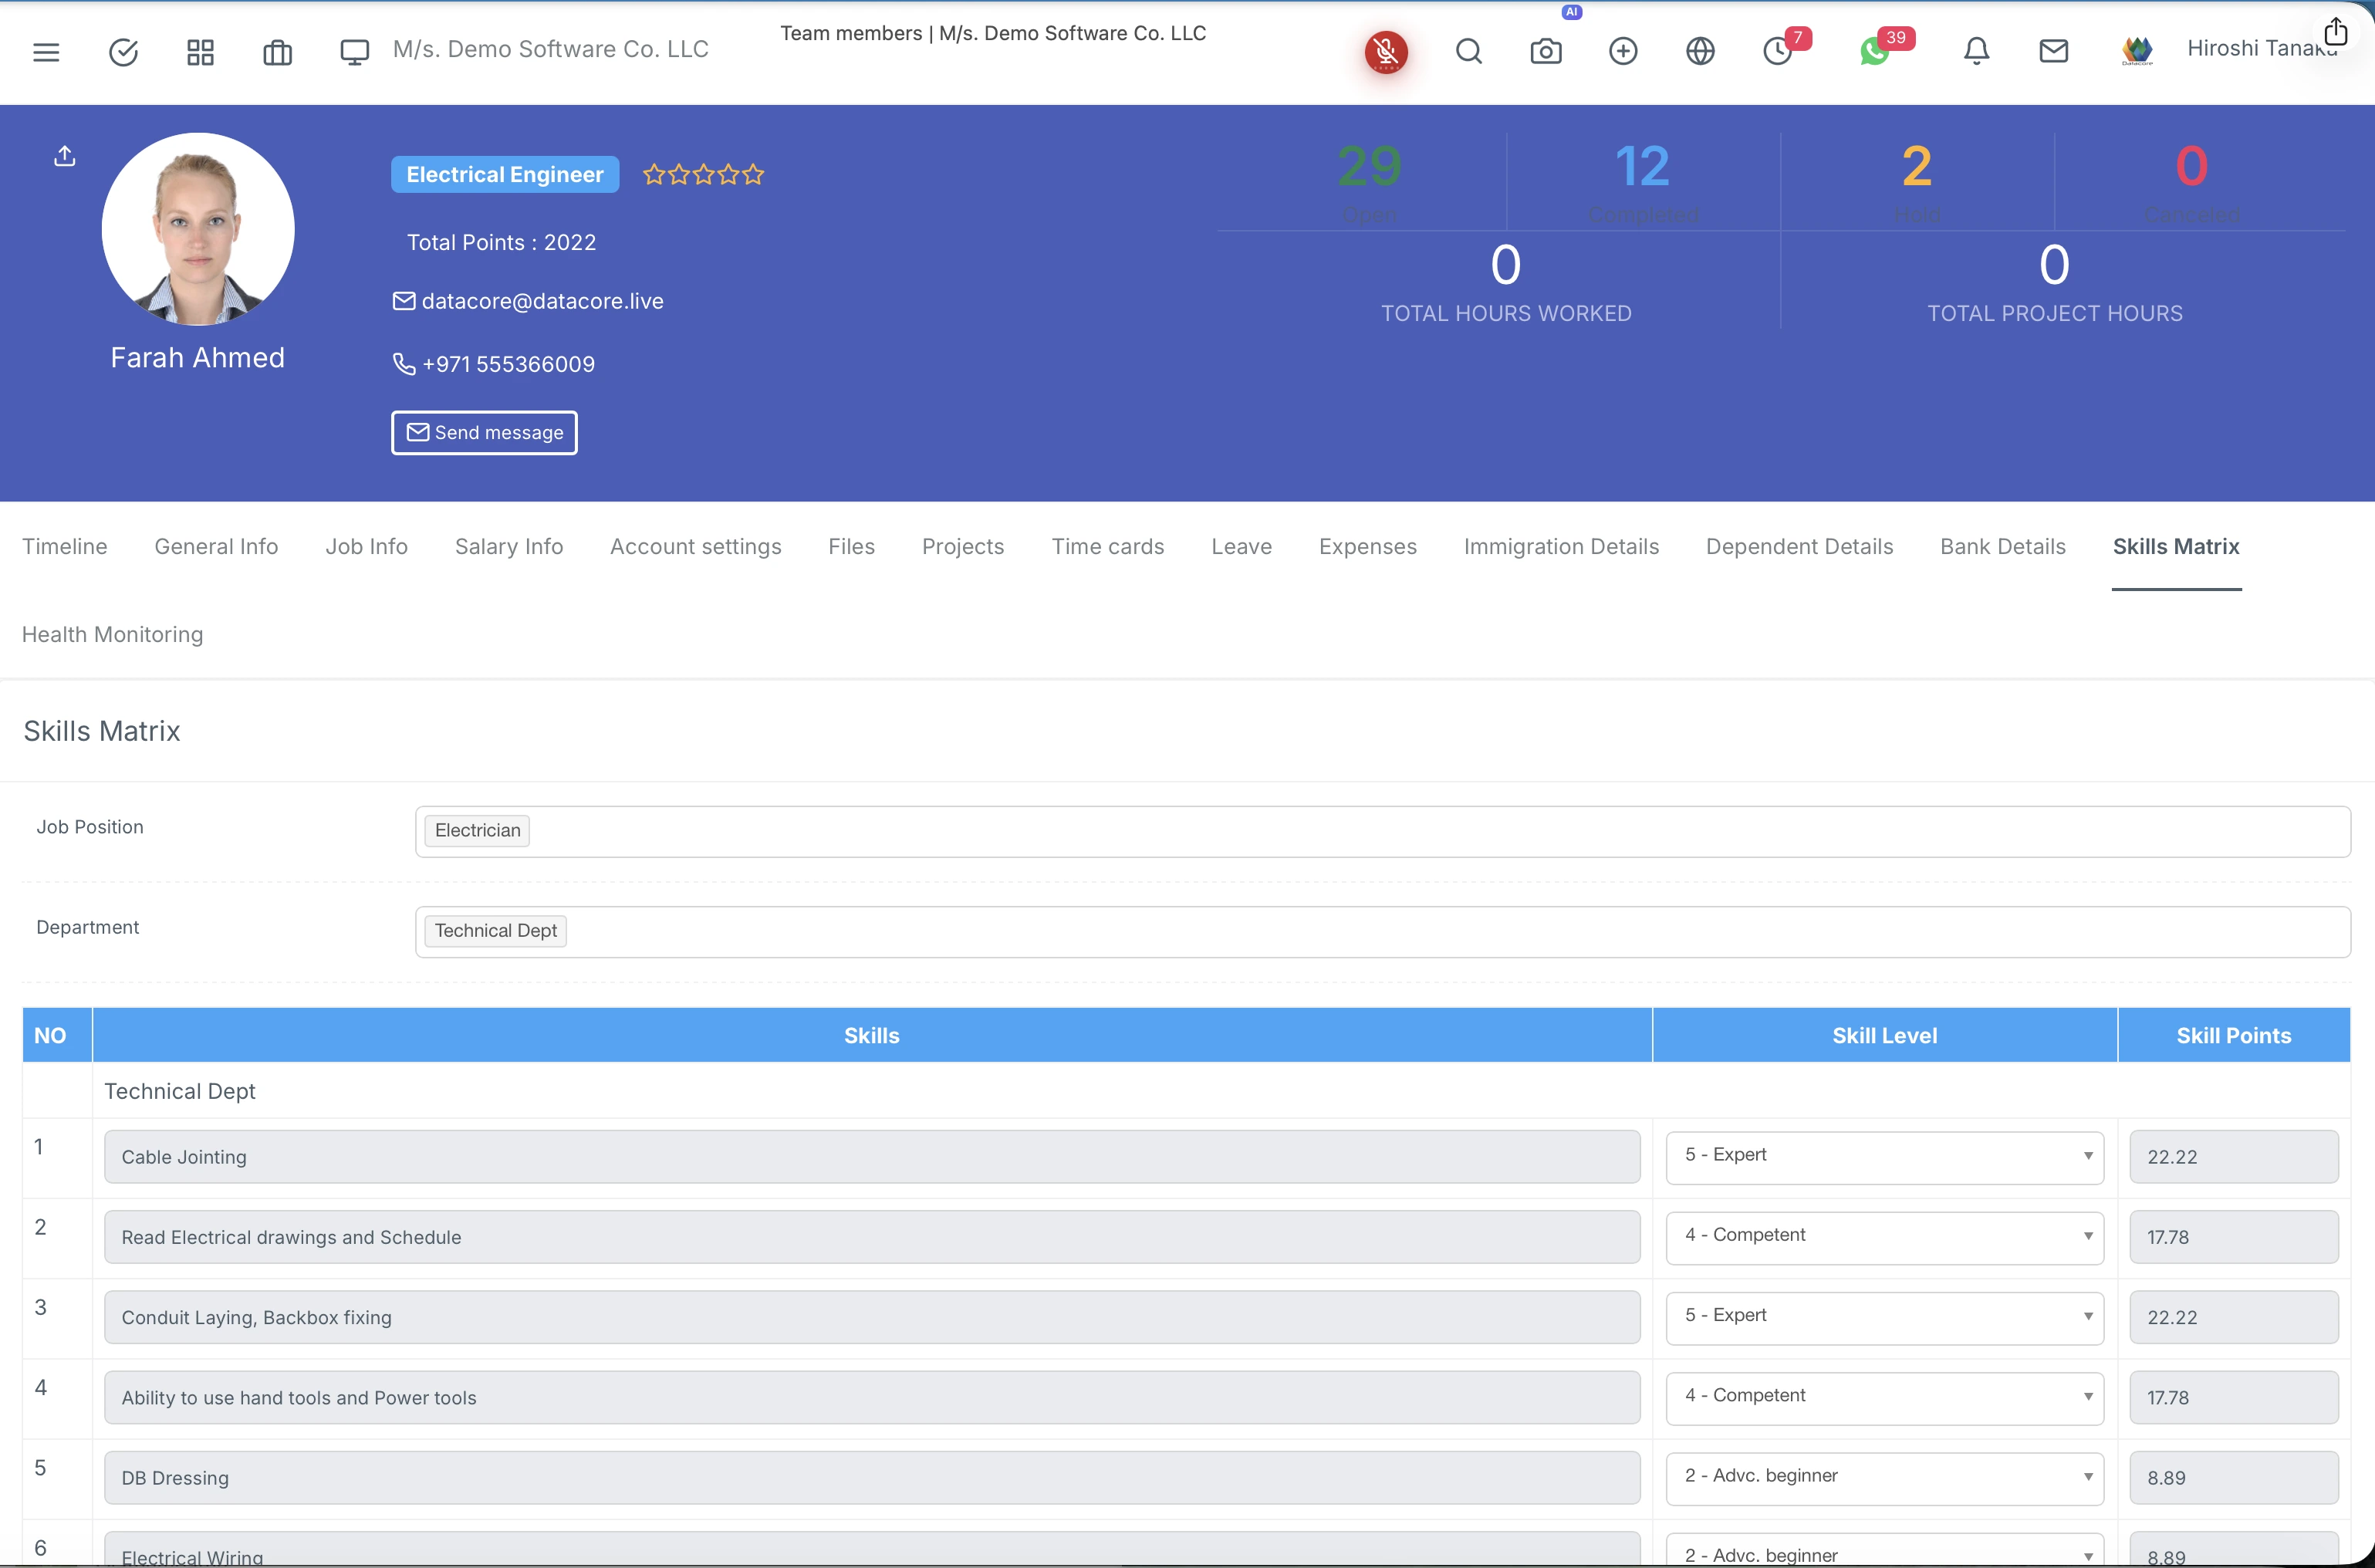Open the Time cards tab
The width and height of the screenshot is (2375, 1568).
1107,547
